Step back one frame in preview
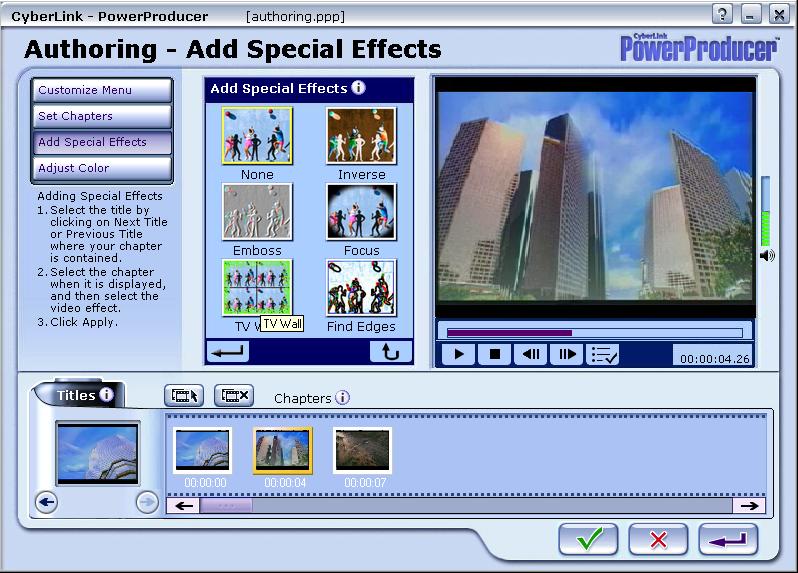The width and height of the screenshot is (798, 573). coord(530,354)
